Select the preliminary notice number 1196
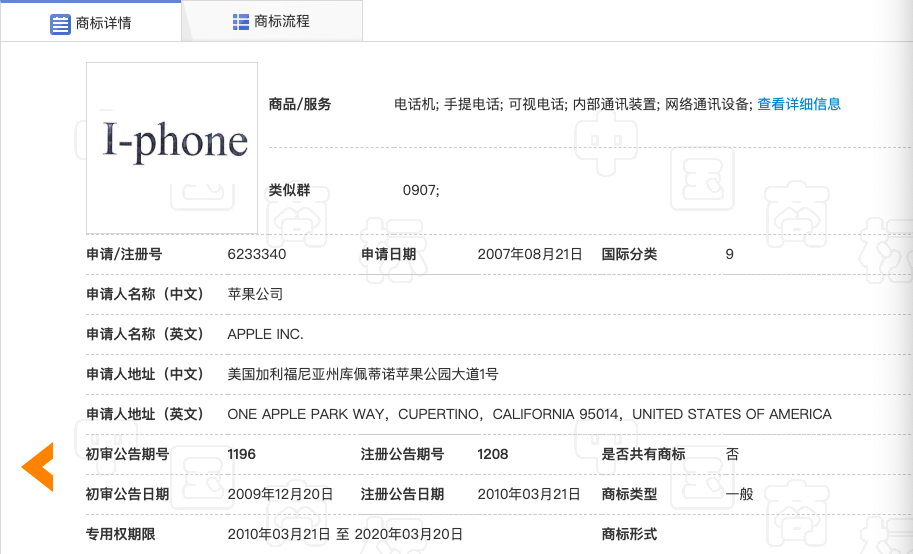913x554 pixels. pyautogui.click(x=242, y=454)
